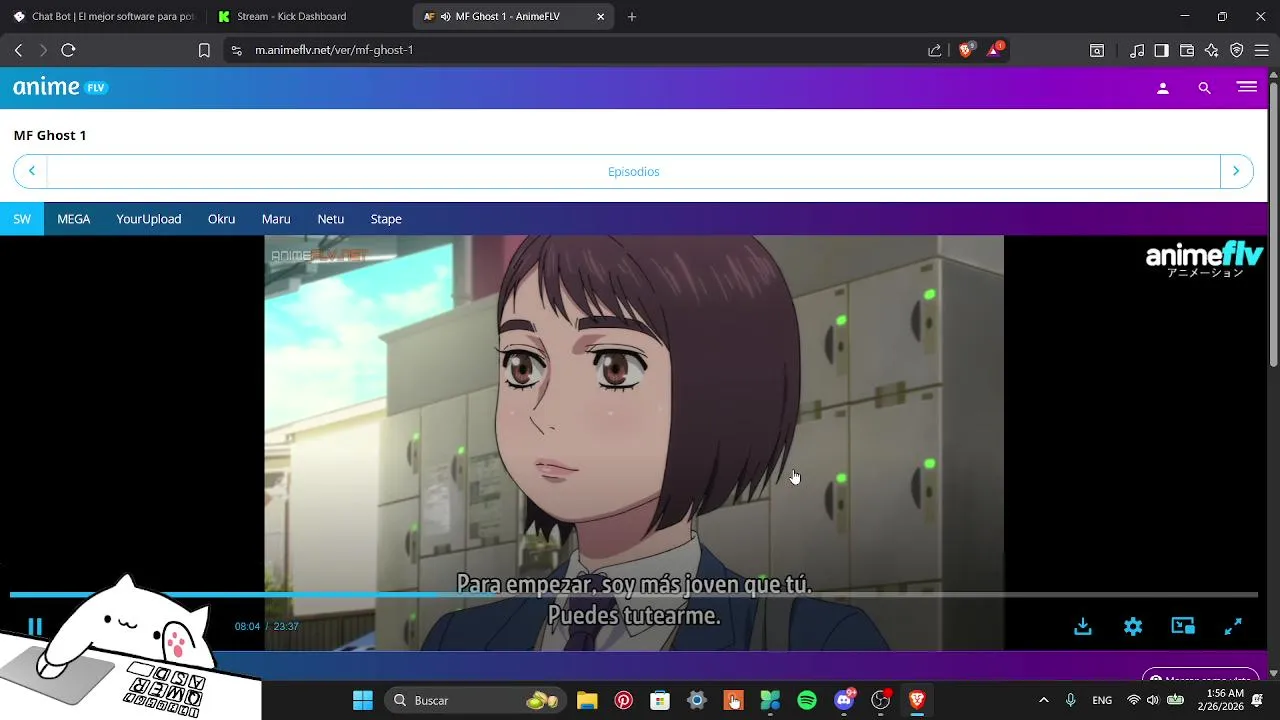
Task: Open the Brave tab search icon
Action: pyautogui.click(x=1097, y=50)
